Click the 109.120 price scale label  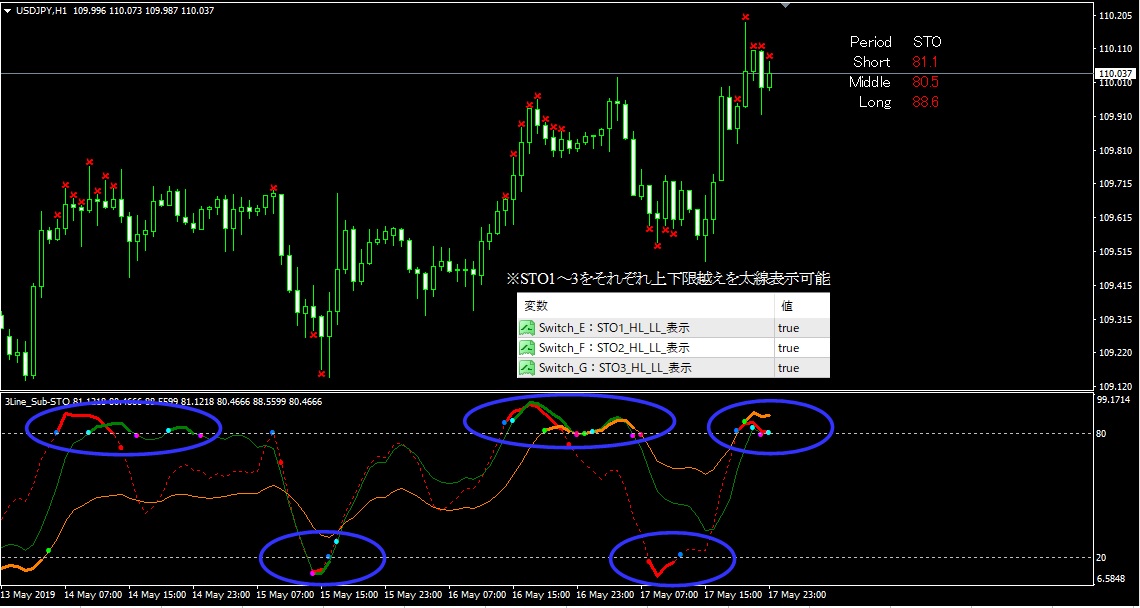[1117, 386]
